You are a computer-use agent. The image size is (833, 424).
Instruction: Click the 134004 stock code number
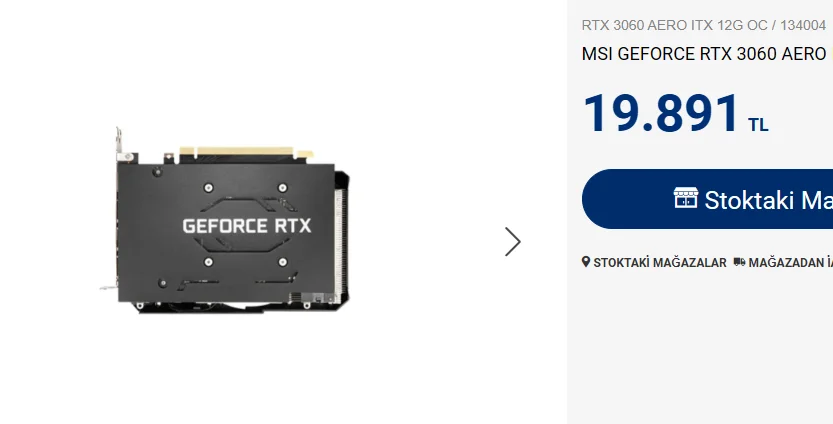(x=803, y=25)
